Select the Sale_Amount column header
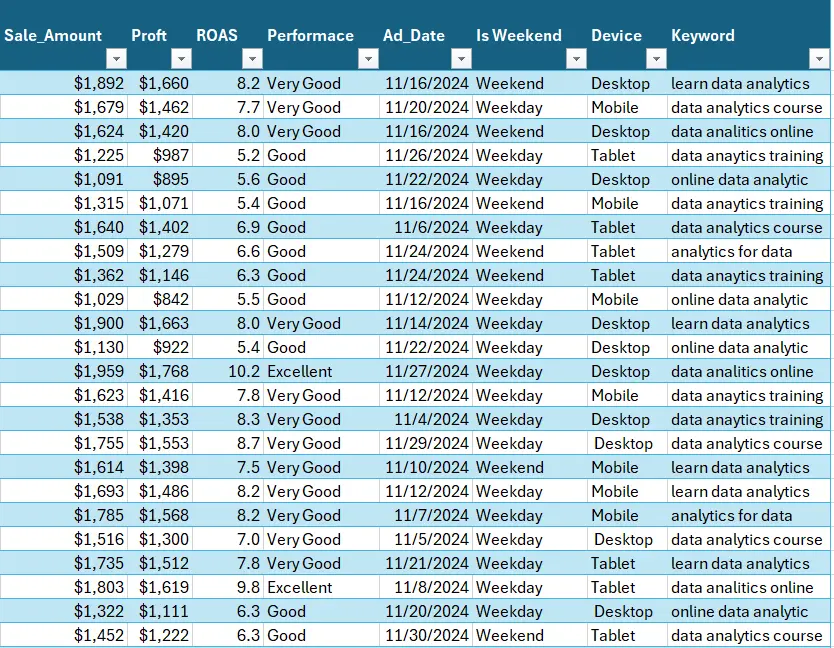 53,35
